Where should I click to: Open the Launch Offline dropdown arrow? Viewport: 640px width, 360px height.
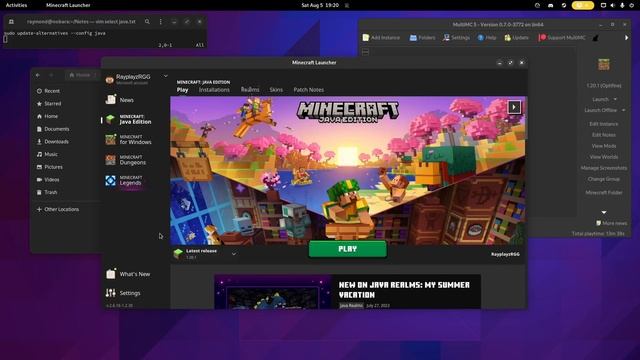point(623,110)
